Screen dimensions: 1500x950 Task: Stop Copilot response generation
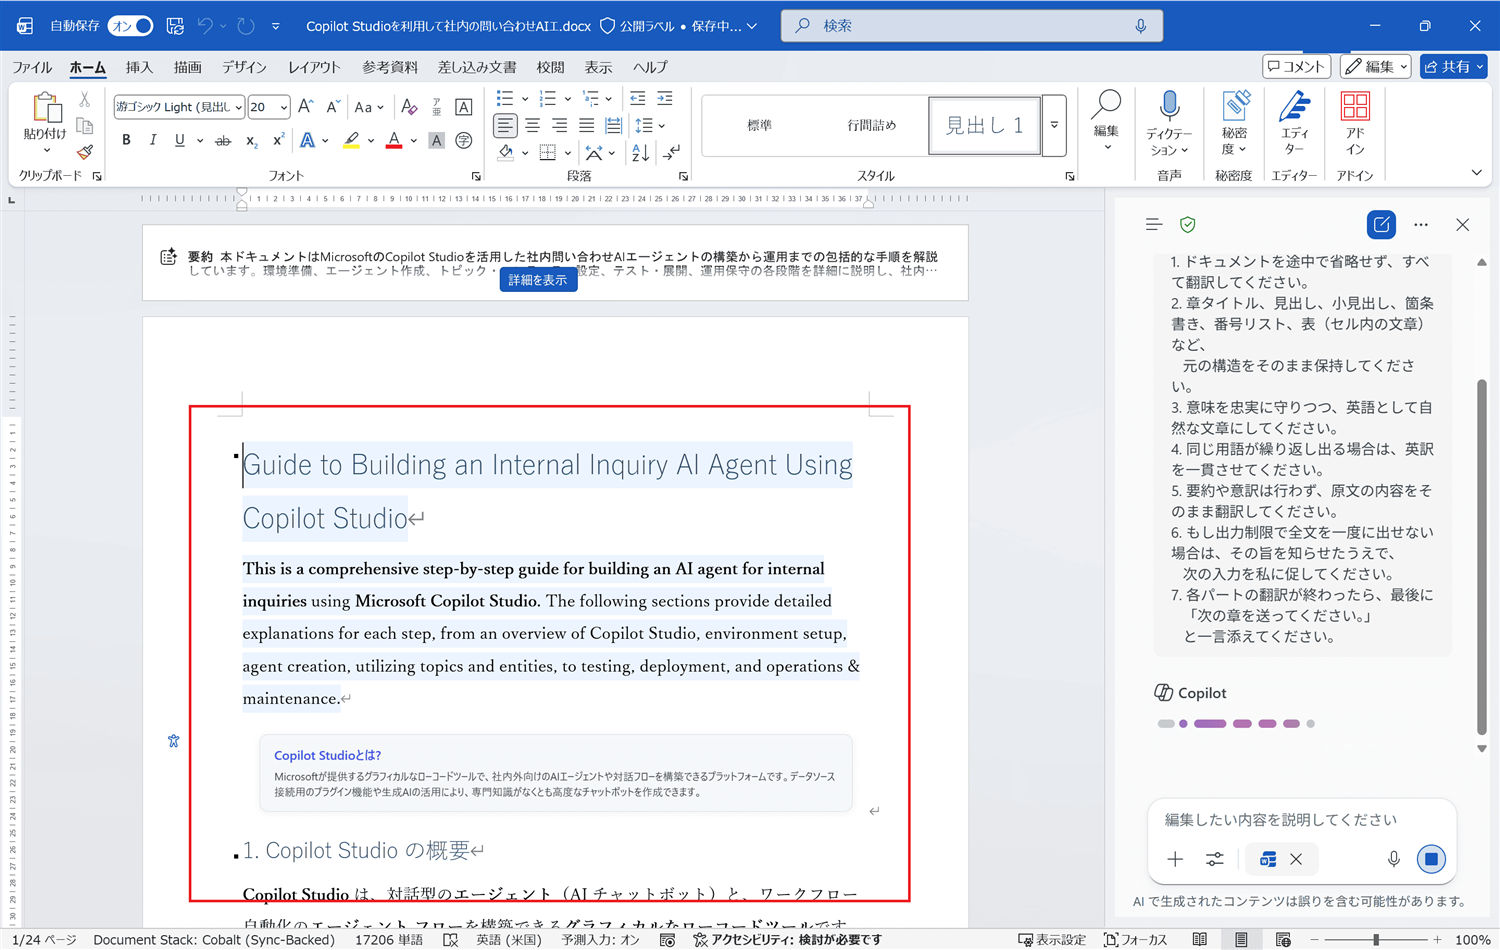coord(1431,859)
